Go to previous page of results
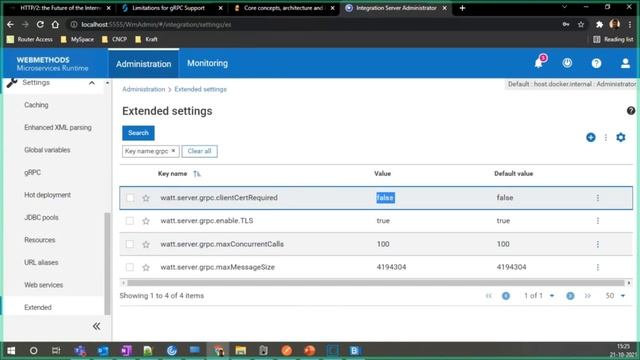This screenshot has height=360, width=640. pos(506,296)
